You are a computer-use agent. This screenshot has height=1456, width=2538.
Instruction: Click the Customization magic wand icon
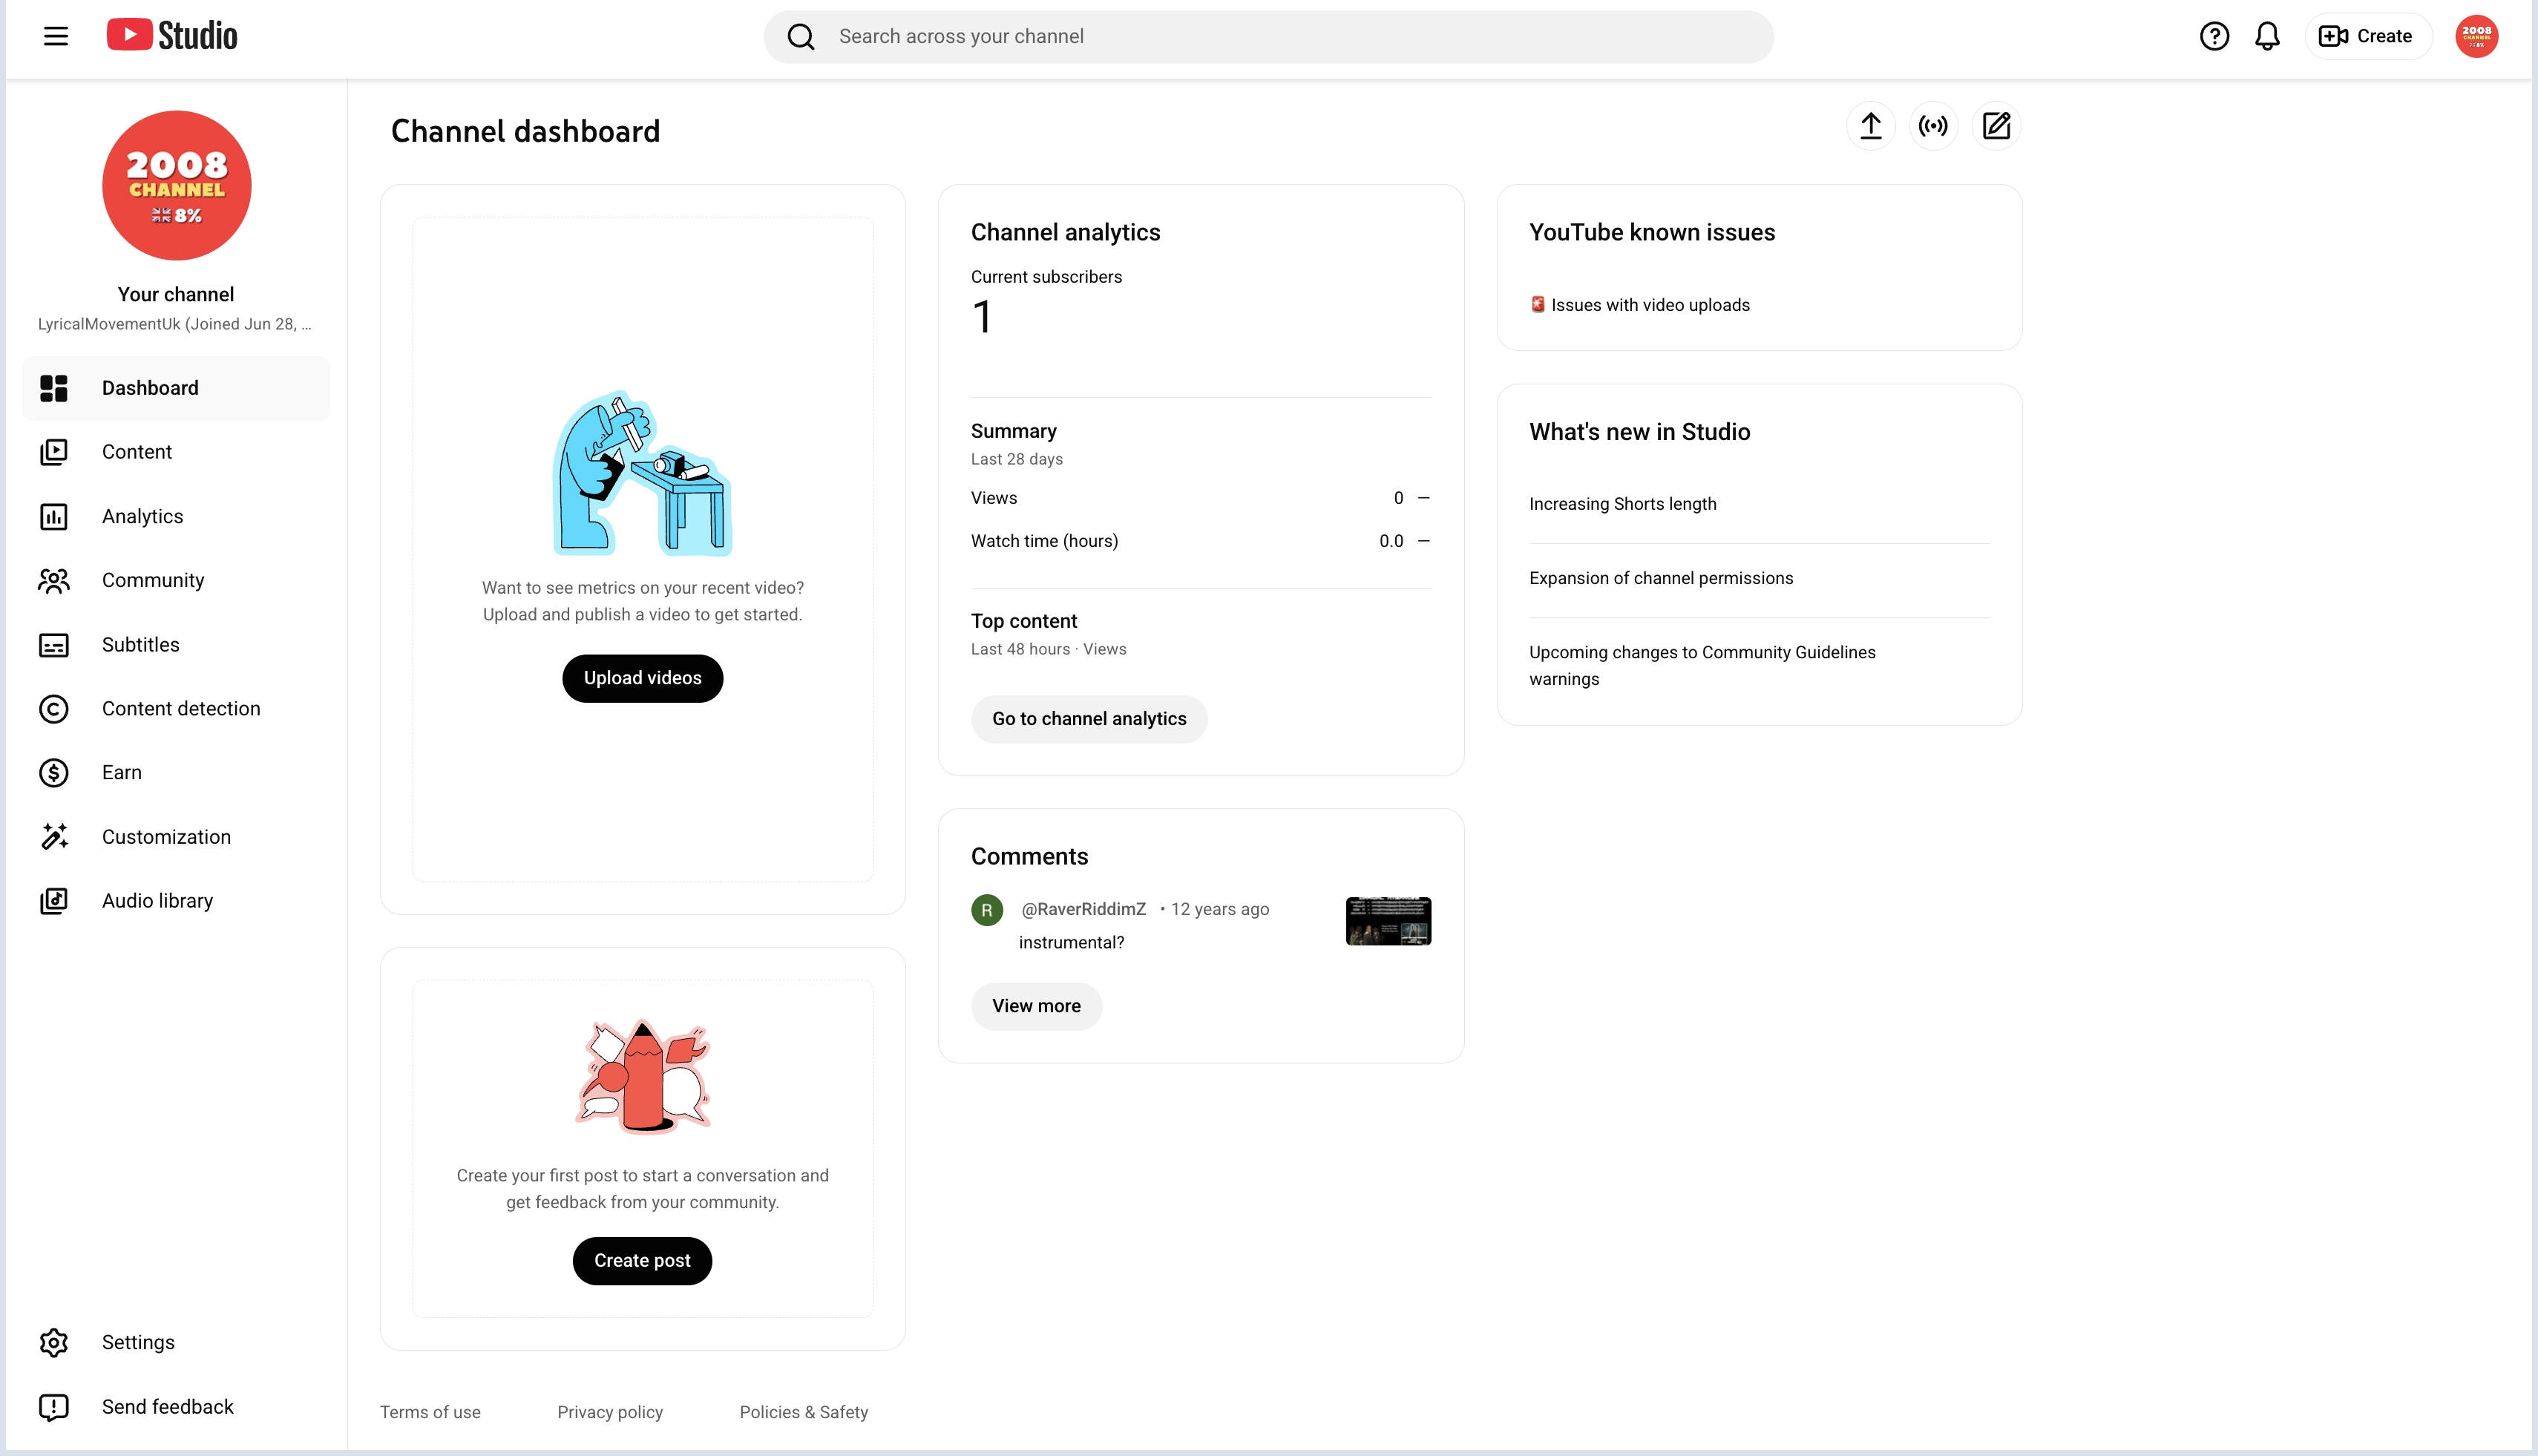click(54, 837)
